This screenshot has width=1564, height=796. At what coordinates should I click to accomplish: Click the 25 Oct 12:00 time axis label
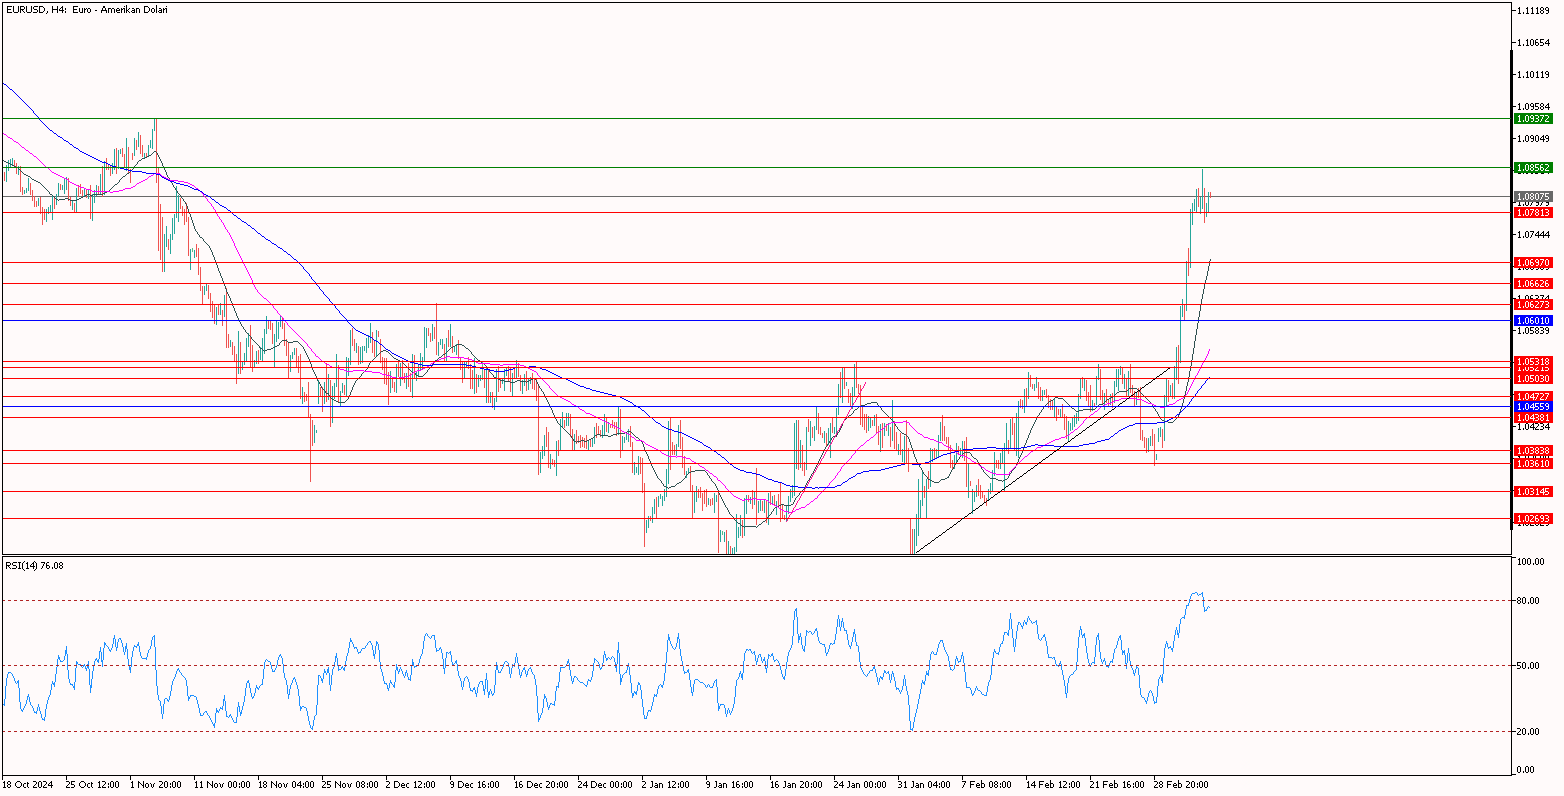[91, 785]
